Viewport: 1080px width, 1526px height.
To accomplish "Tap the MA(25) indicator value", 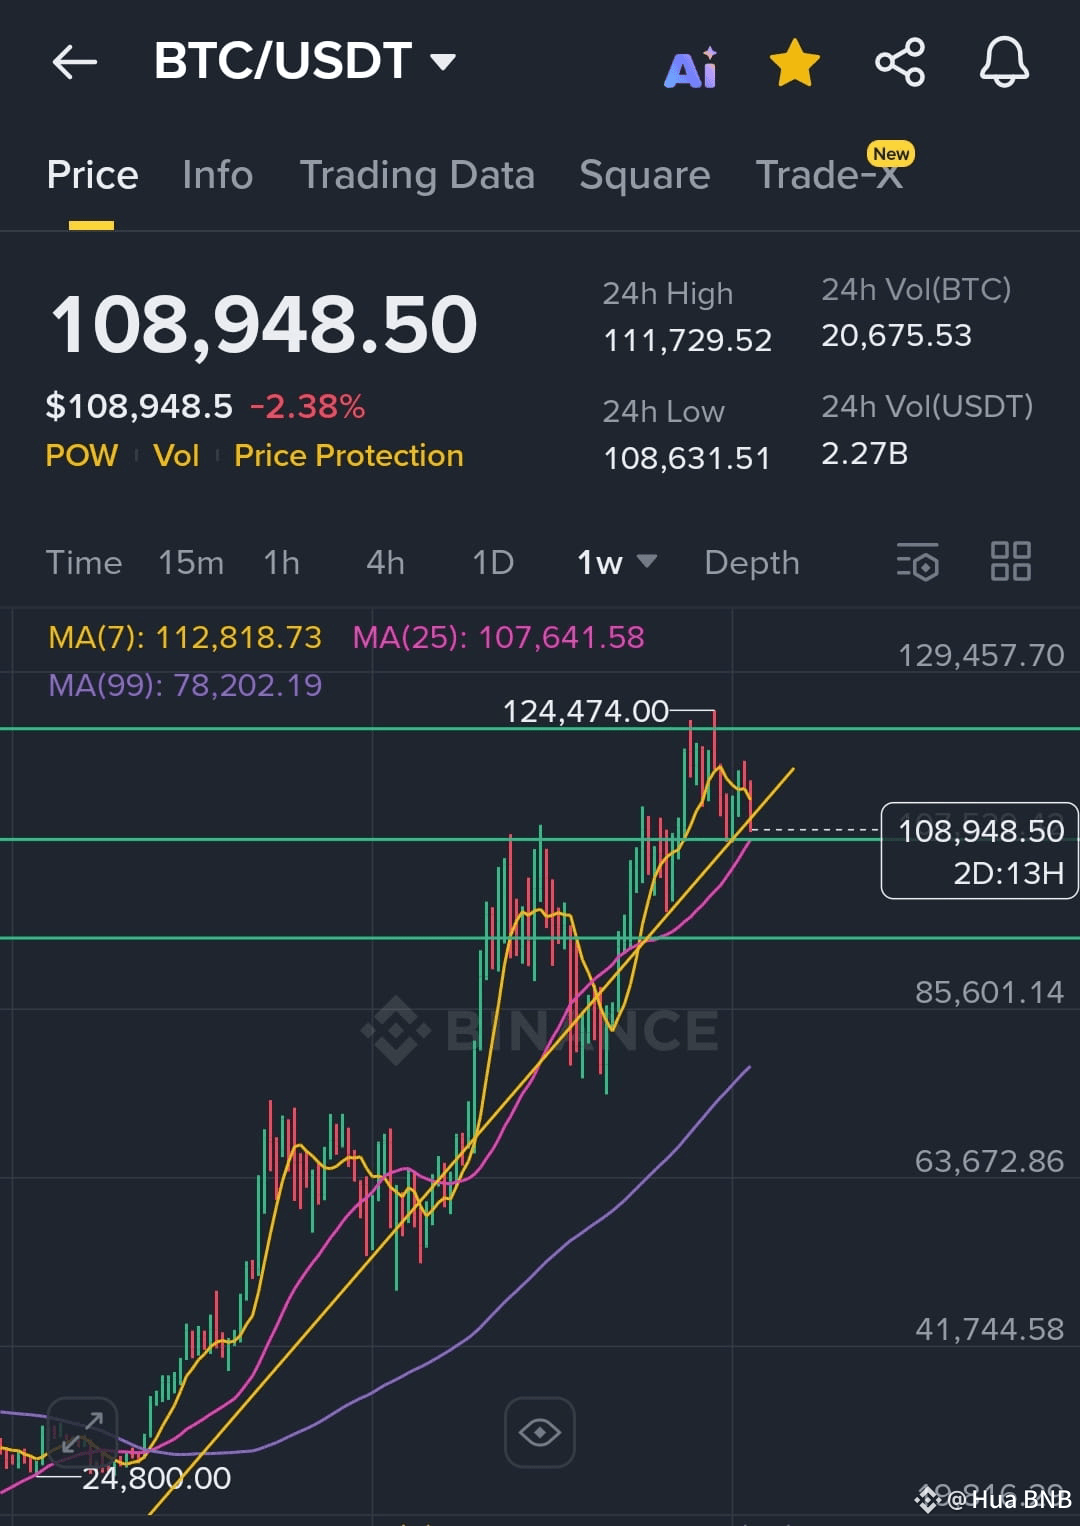I will click(x=499, y=638).
